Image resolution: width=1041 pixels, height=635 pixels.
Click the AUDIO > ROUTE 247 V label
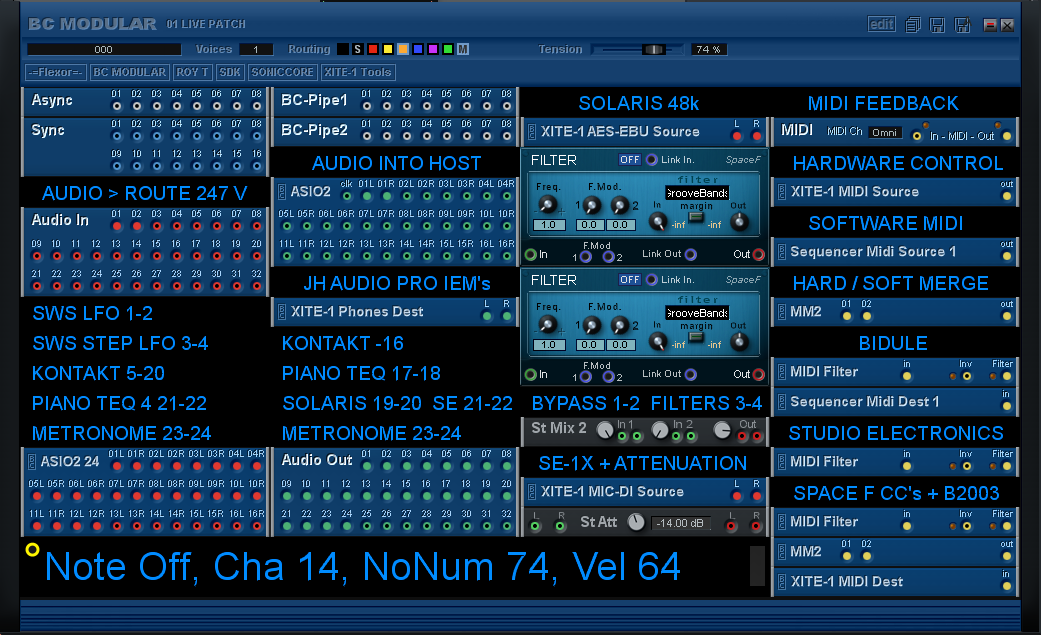pos(145,193)
